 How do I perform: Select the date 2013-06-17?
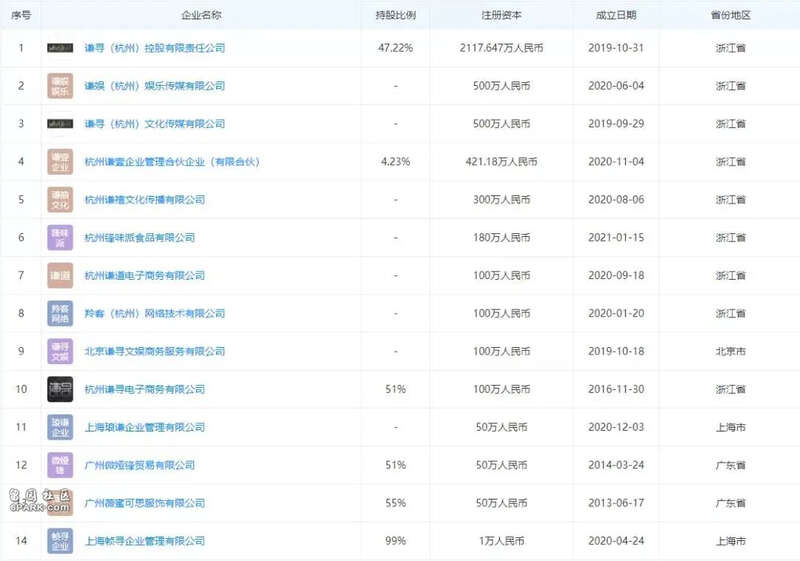pyautogui.click(x=616, y=503)
